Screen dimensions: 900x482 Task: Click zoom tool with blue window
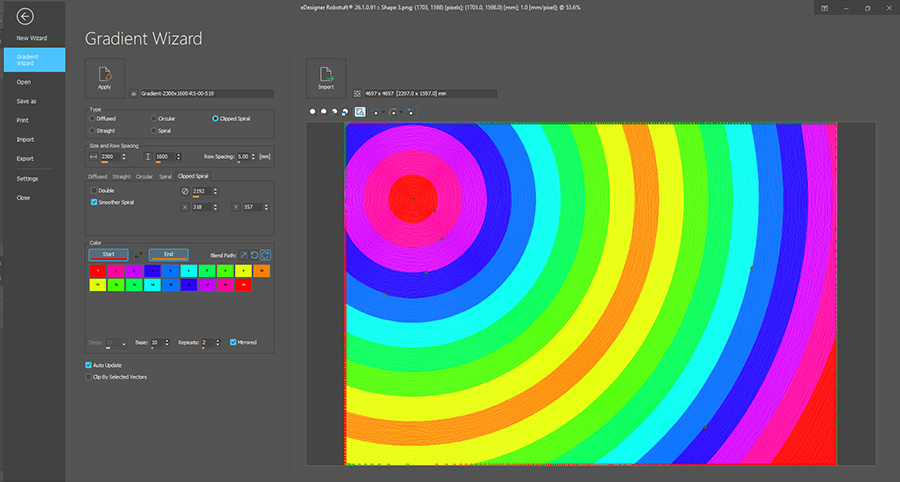344,112
